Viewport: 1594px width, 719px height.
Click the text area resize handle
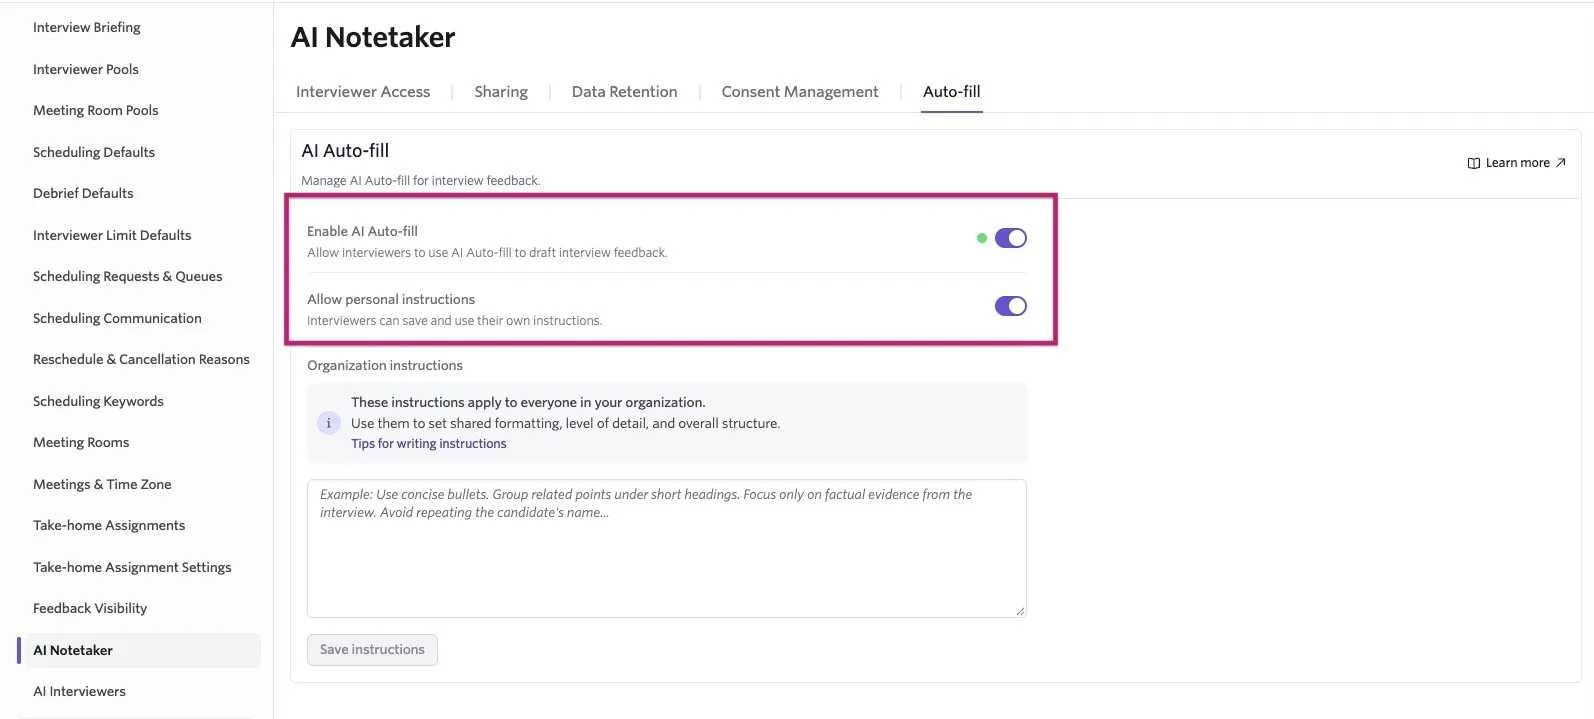point(1020,611)
